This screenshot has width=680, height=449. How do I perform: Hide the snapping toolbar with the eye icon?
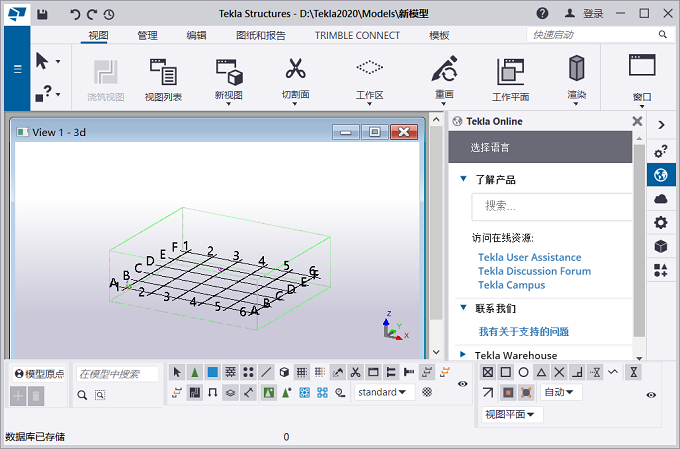[x=651, y=395]
